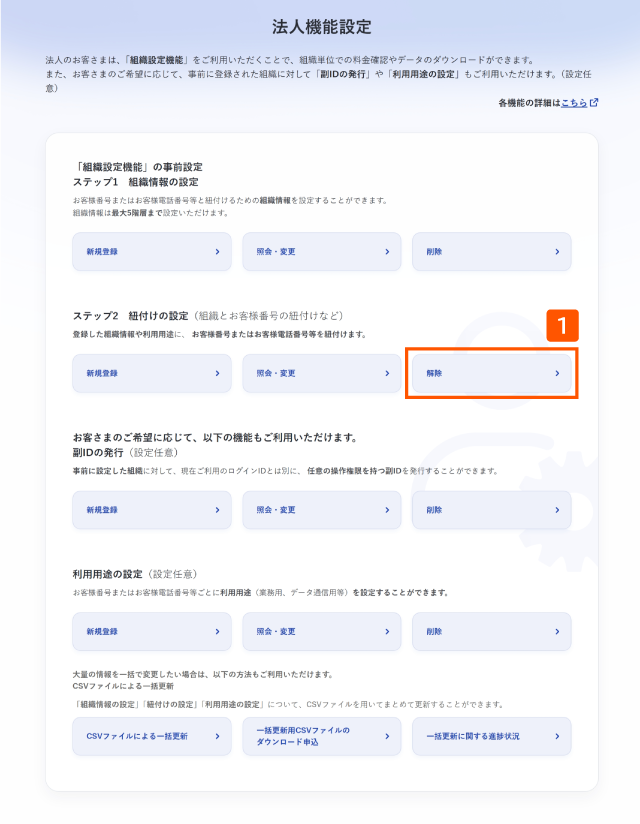
Task: Open CSVファイルによる一括更新 button
Action: (x=152, y=736)
